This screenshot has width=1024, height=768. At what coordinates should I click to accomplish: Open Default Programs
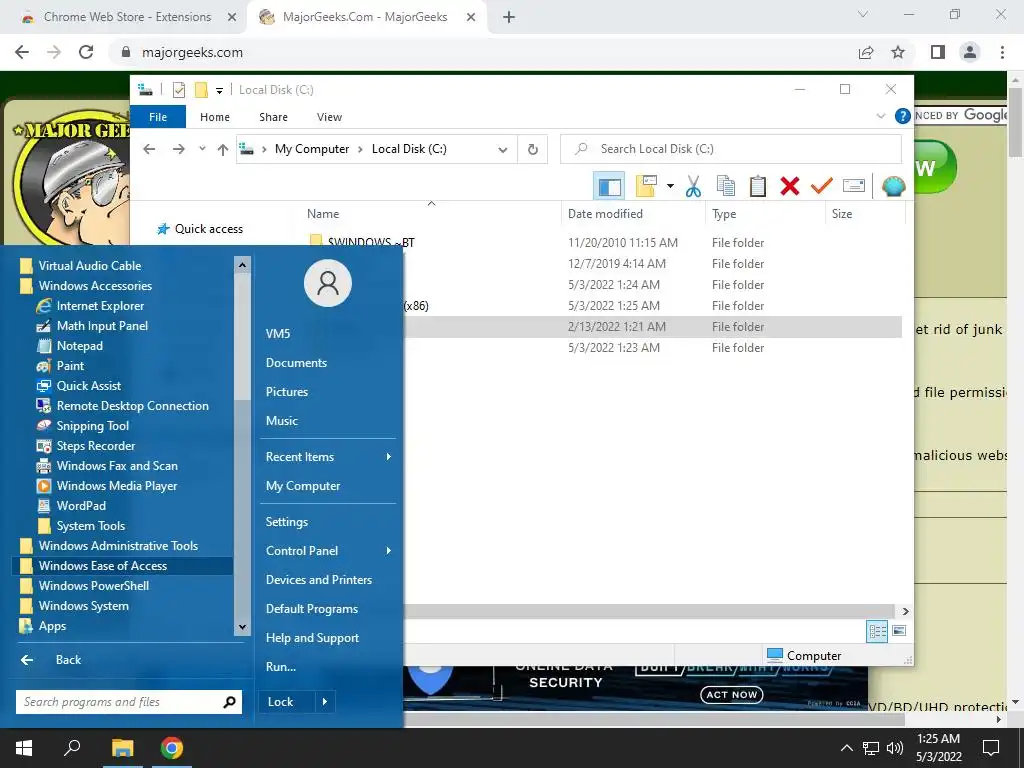click(312, 609)
